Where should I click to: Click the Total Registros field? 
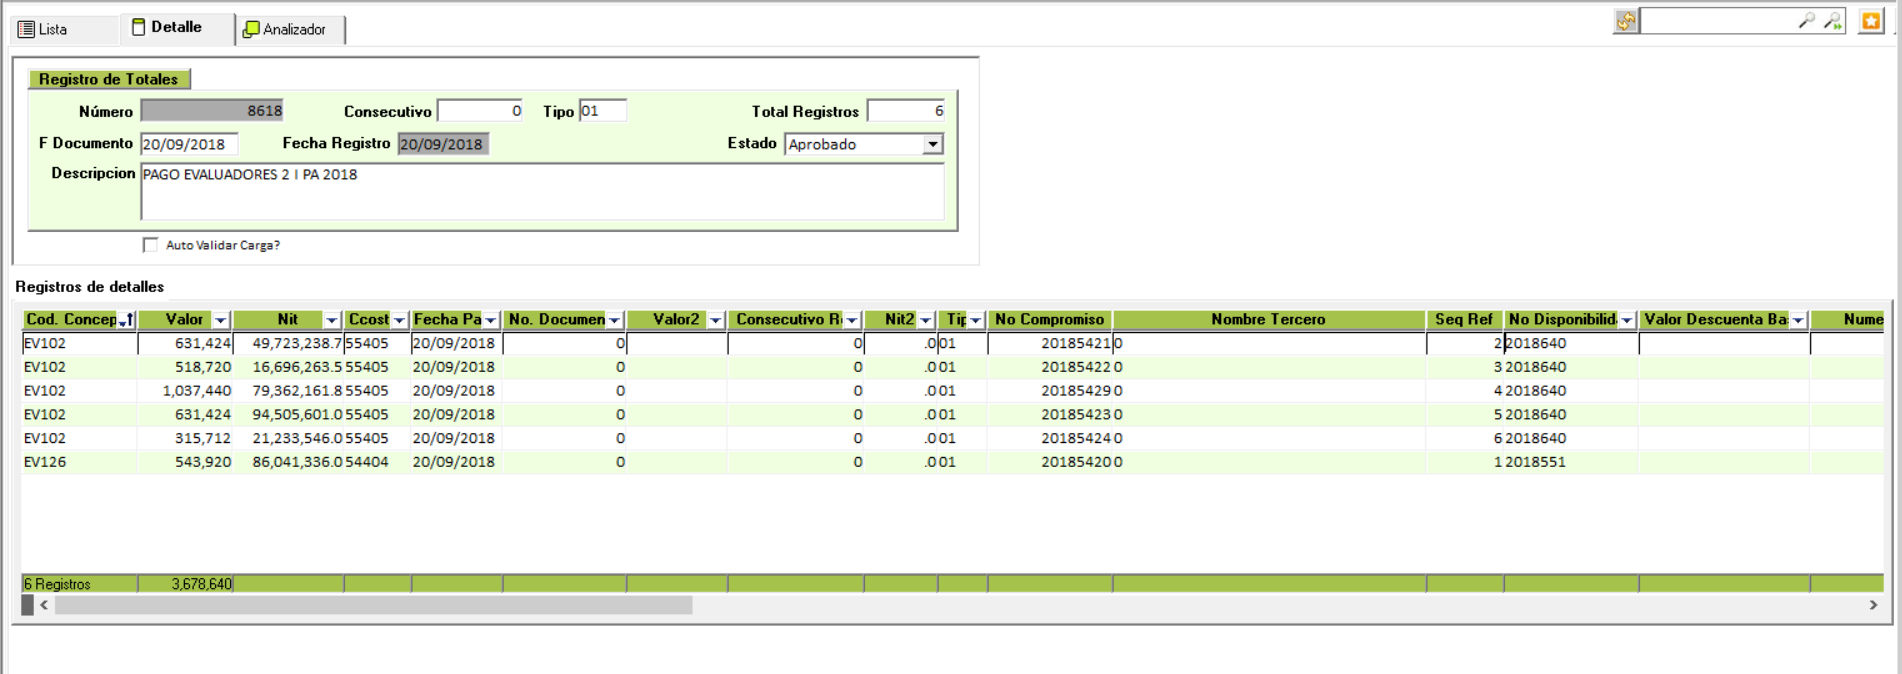(x=906, y=111)
